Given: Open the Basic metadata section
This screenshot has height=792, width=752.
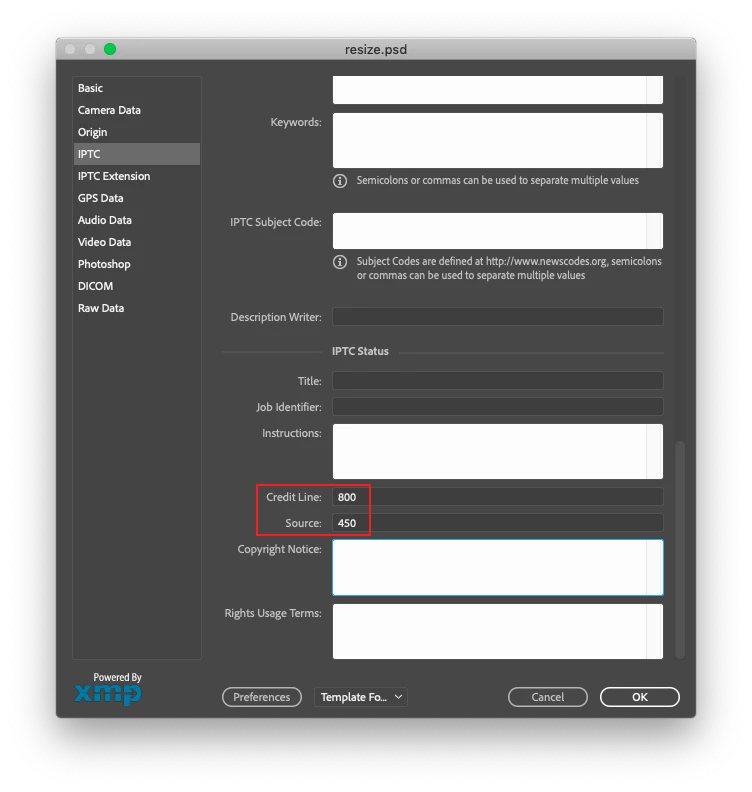Looking at the screenshot, I should pyautogui.click(x=136, y=88).
